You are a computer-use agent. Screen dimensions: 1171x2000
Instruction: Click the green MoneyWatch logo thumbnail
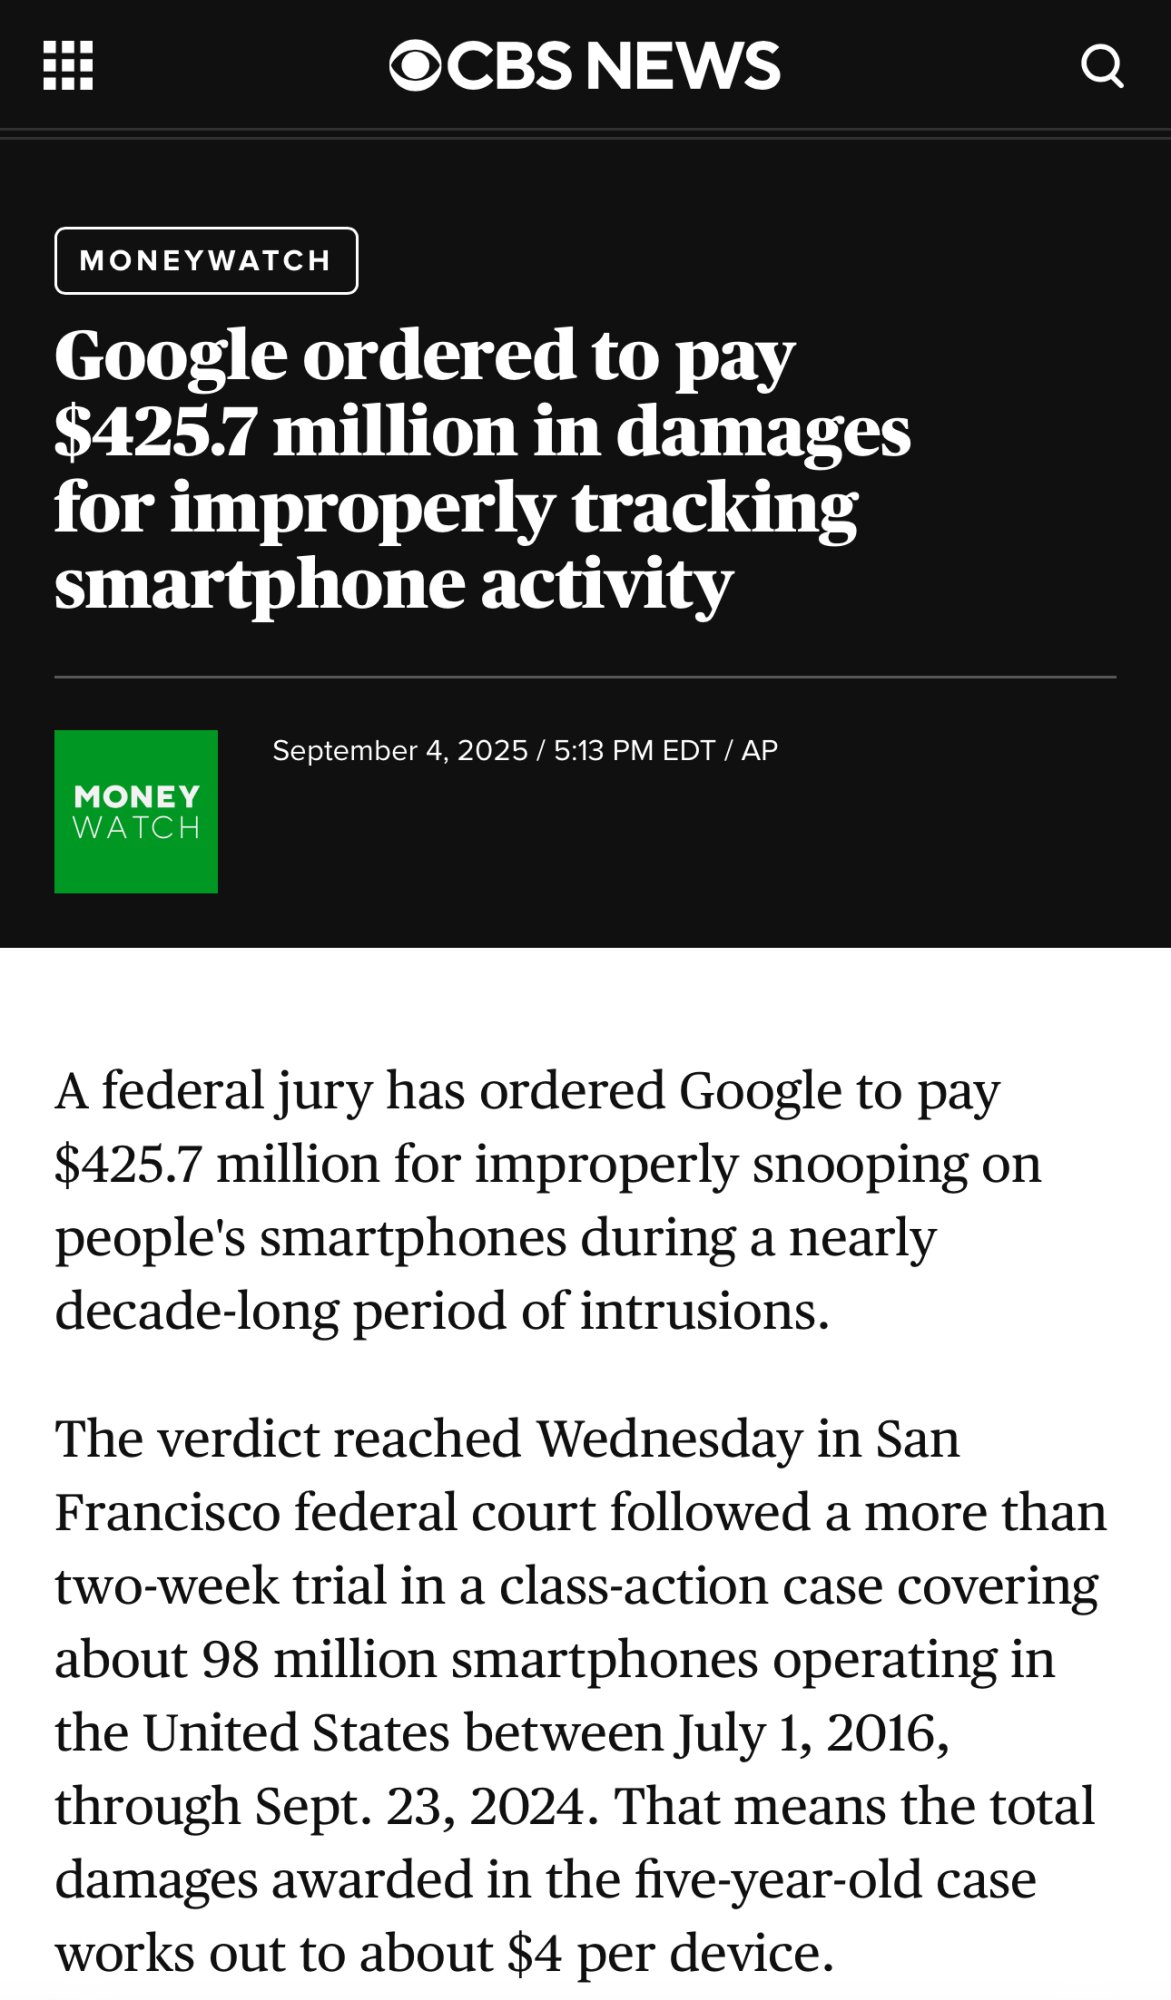[x=136, y=811]
